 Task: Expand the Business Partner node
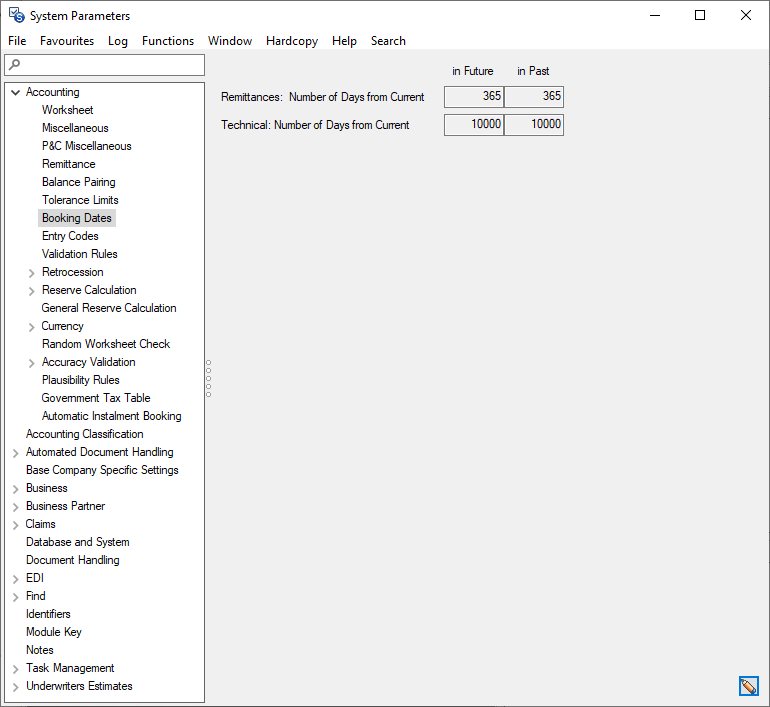[x=16, y=506]
